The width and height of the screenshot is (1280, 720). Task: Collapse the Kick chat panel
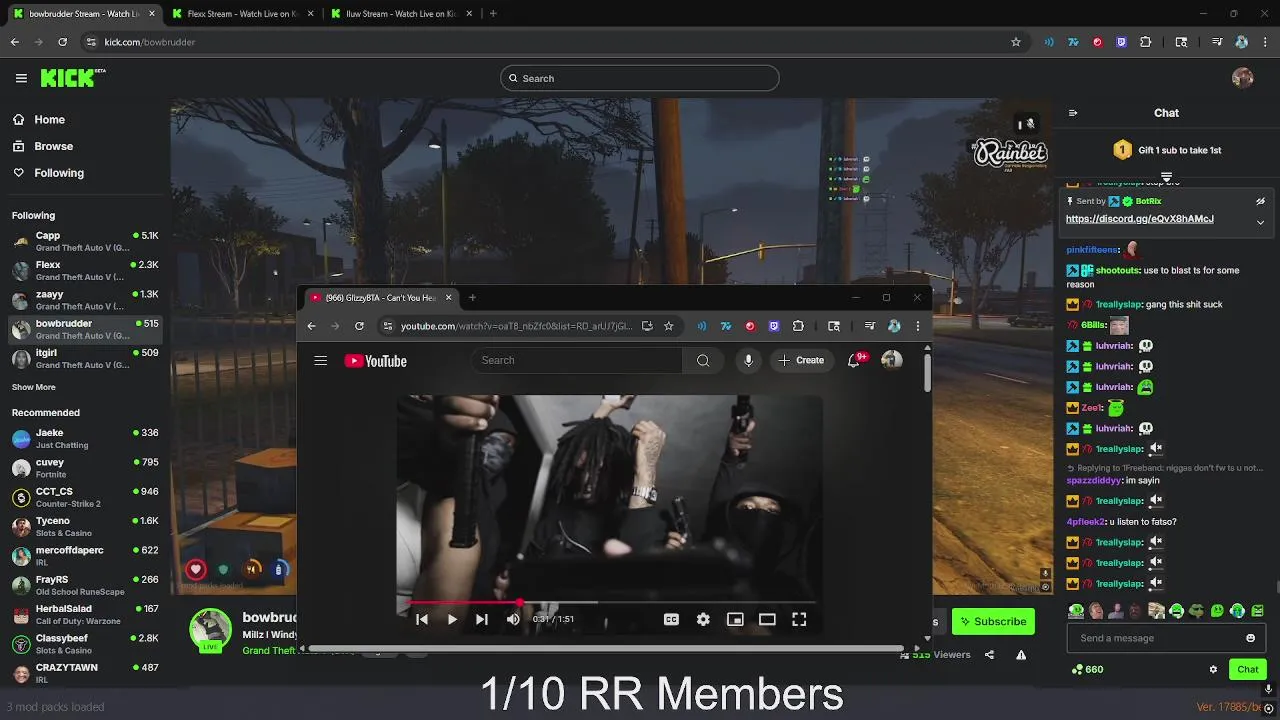click(x=1073, y=113)
